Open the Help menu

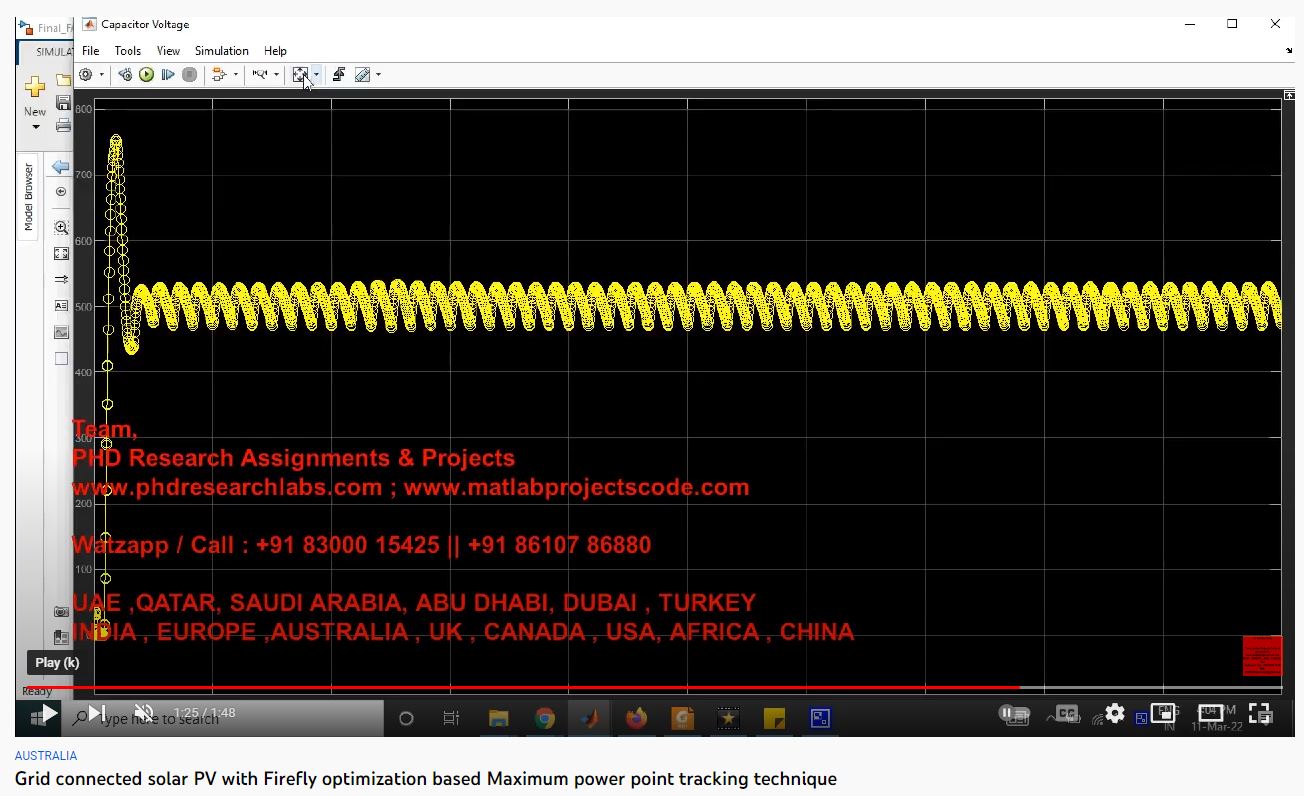[275, 51]
